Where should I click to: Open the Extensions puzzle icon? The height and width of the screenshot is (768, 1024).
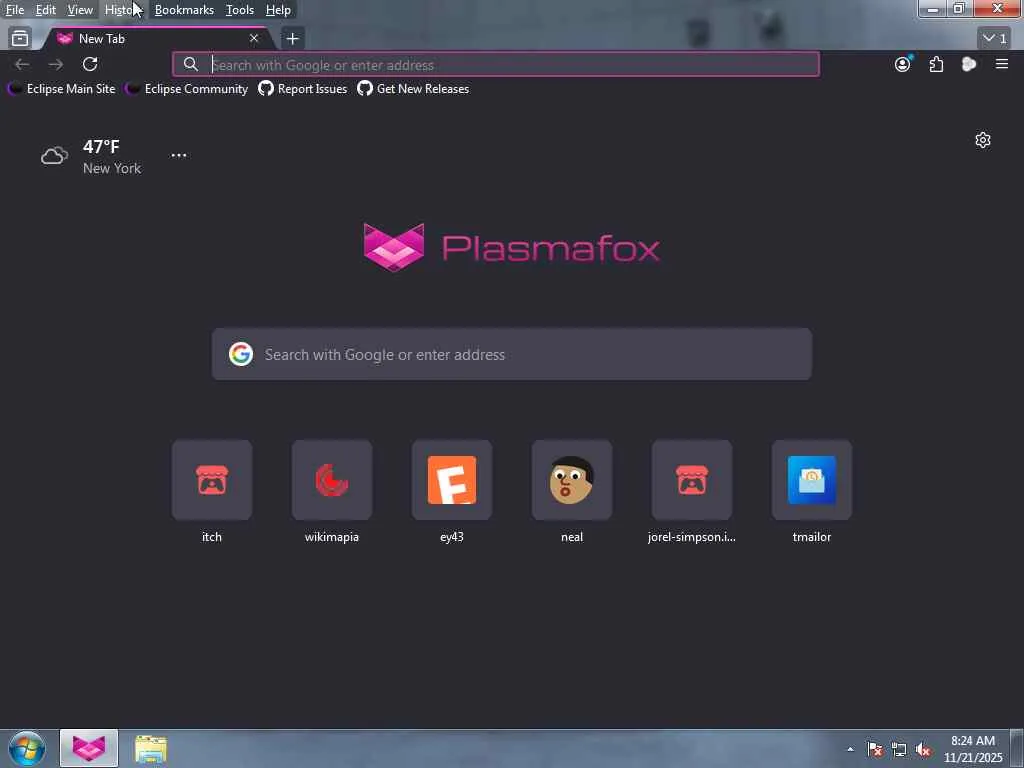(x=936, y=64)
